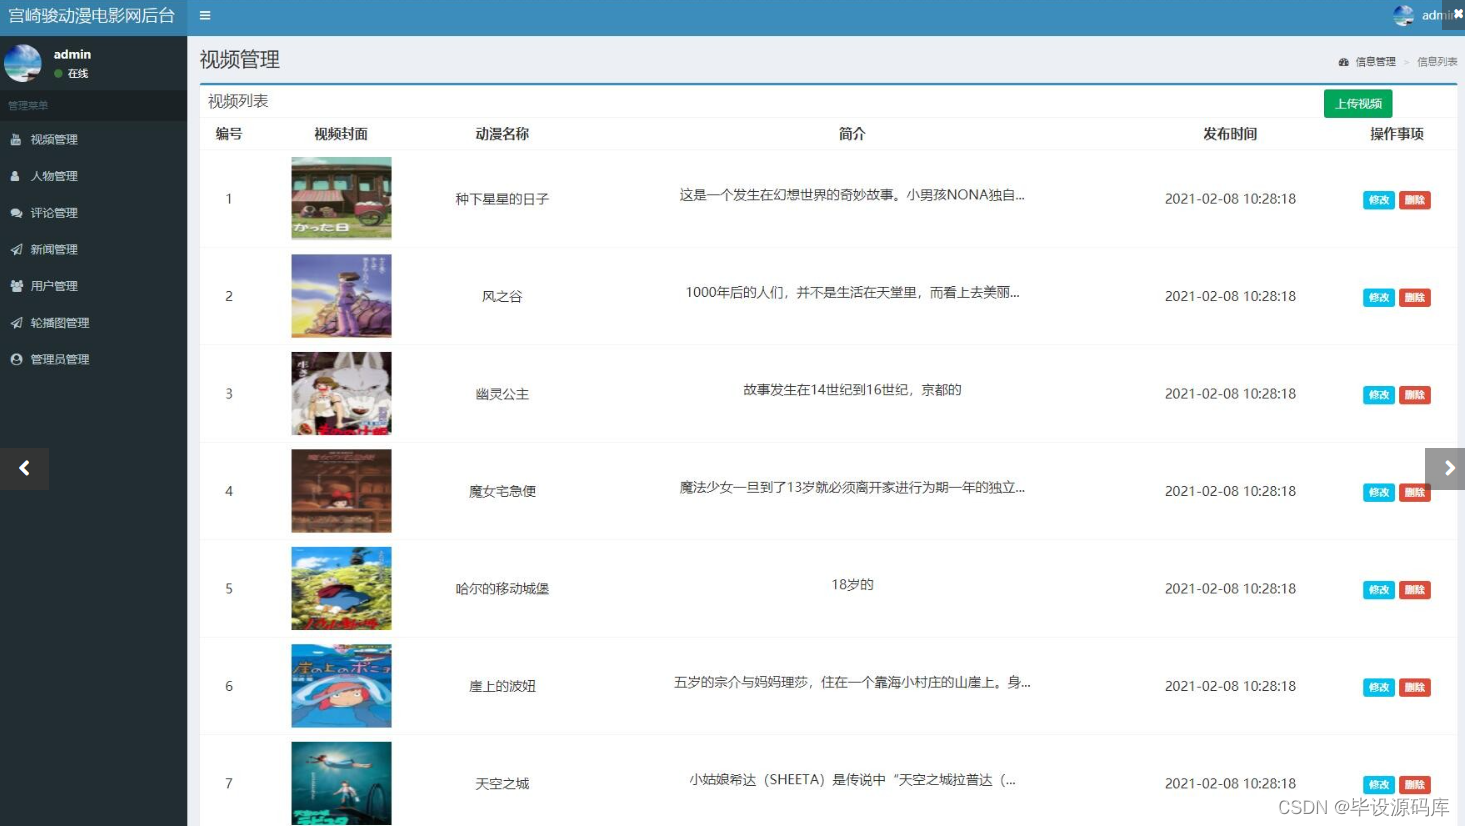Click the 简介 column header
Screen dimensions: 1465x826
pyautogui.click(x=852, y=134)
